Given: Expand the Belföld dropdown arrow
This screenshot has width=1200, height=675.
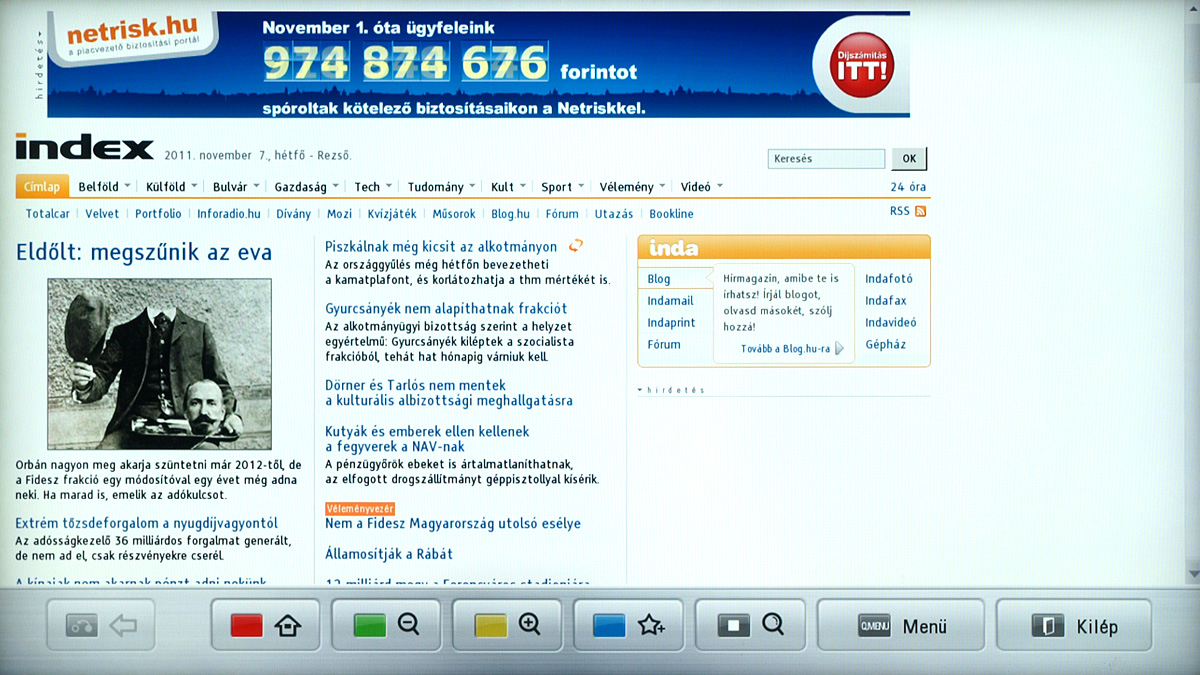Looking at the screenshot, I should point(129,186).
